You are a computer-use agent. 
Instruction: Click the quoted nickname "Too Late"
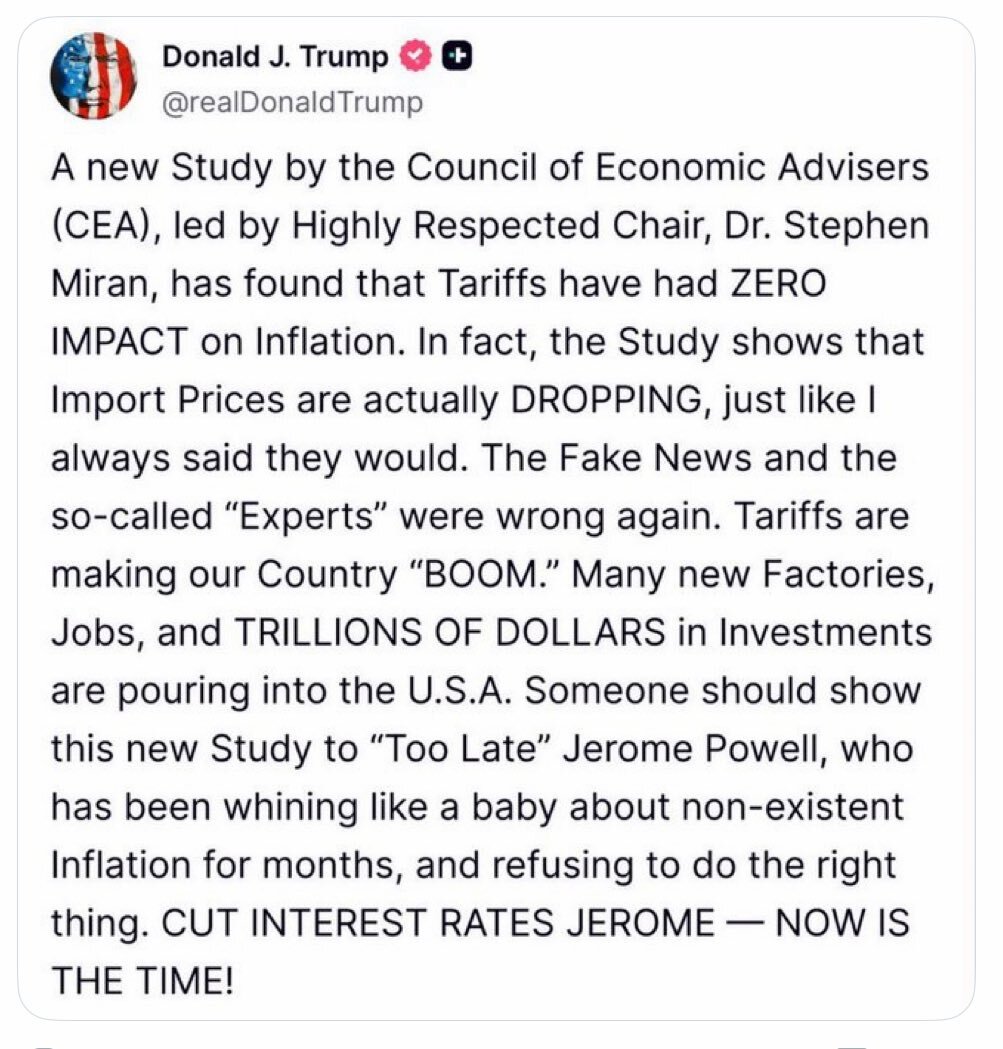pos(460,749)
